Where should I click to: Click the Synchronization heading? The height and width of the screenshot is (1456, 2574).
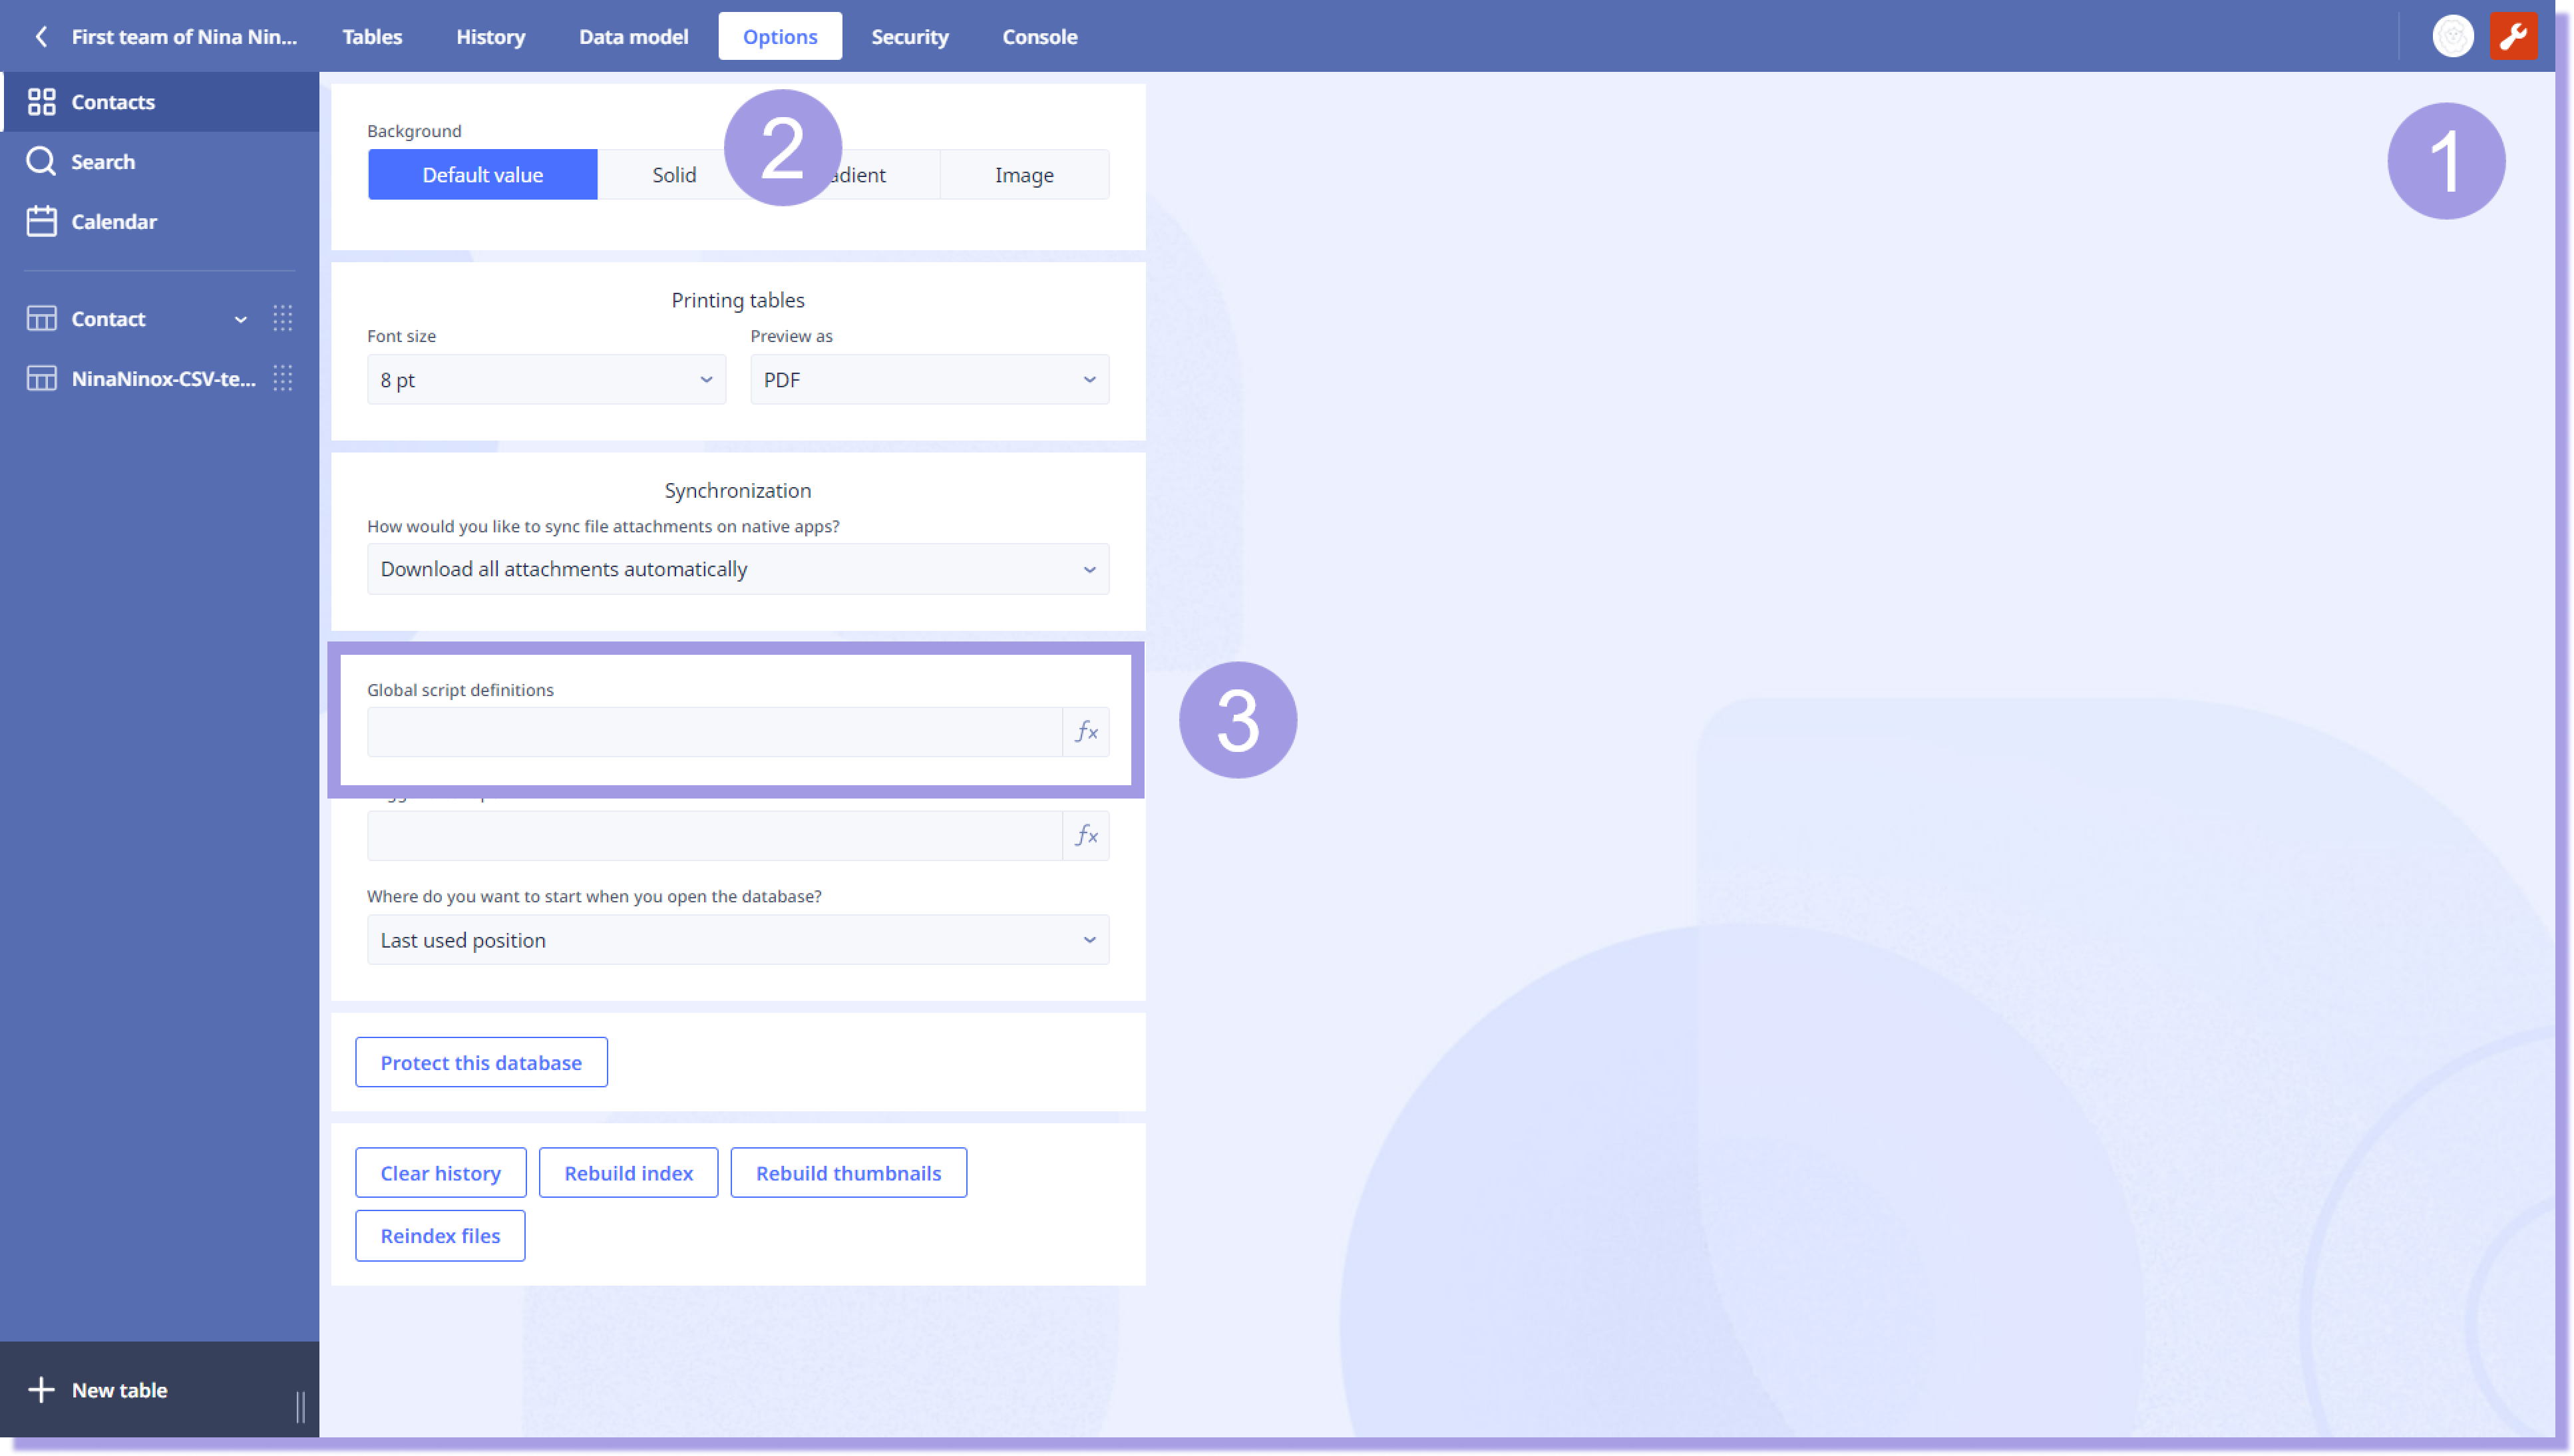tap(738, 490)
